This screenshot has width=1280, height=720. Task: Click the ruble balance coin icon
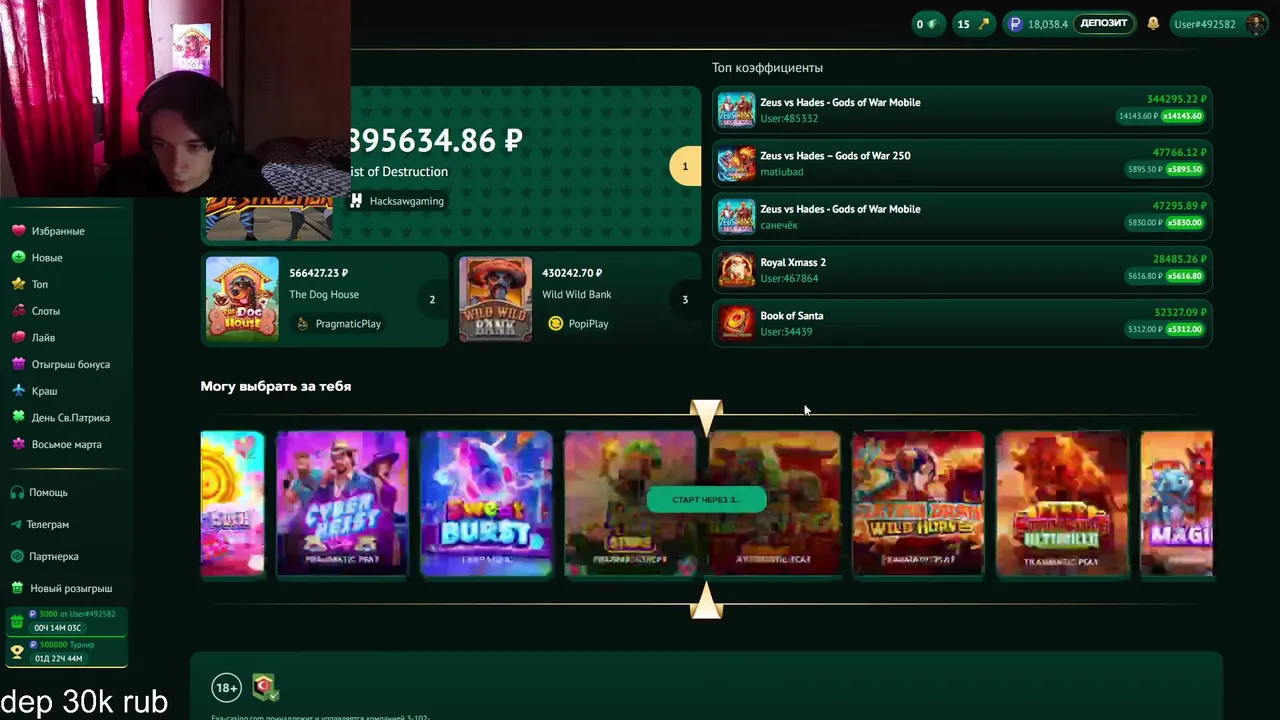tap(1016, 24)
